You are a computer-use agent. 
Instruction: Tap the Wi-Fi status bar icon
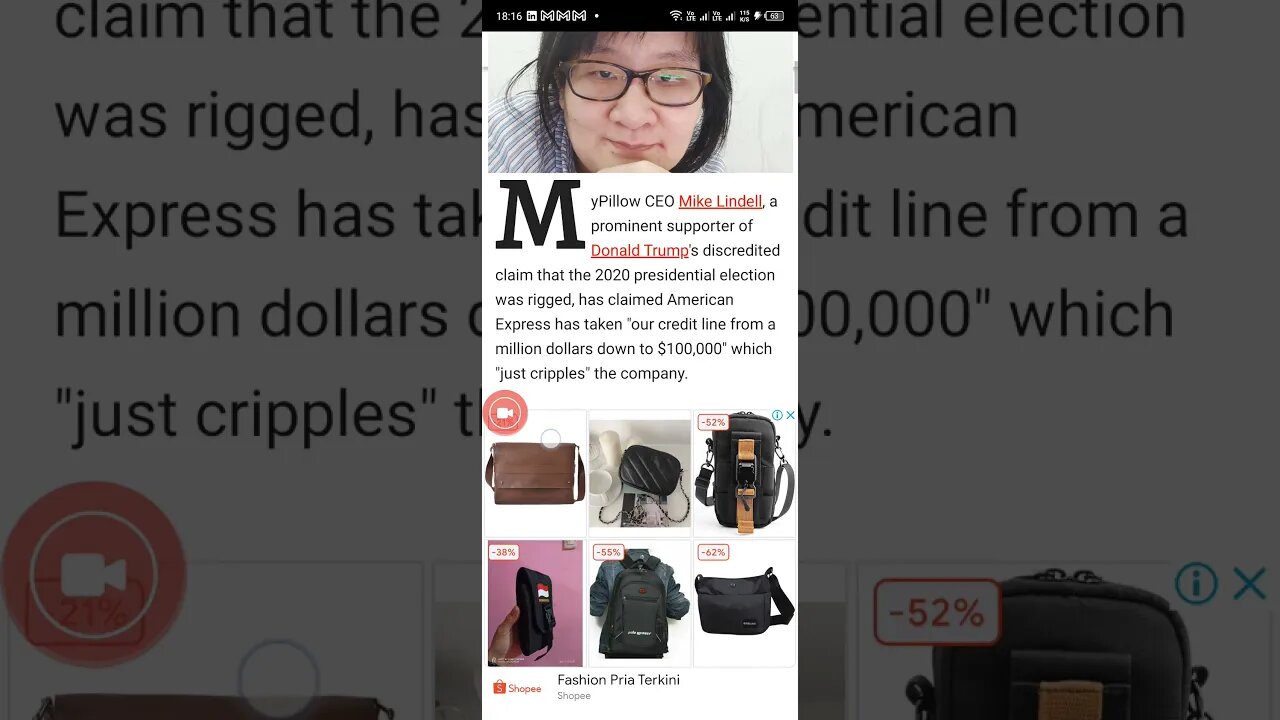click(676, 16)
